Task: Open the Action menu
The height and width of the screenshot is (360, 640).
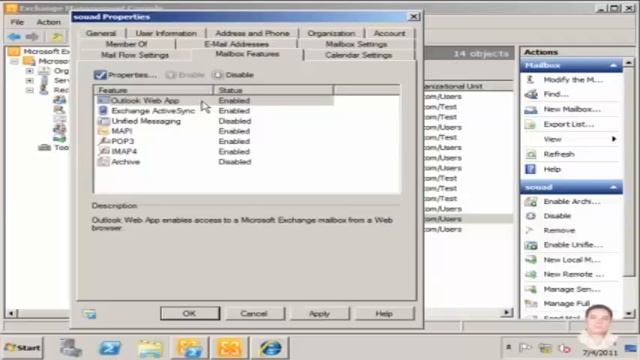Action: (x=49, y=22)
